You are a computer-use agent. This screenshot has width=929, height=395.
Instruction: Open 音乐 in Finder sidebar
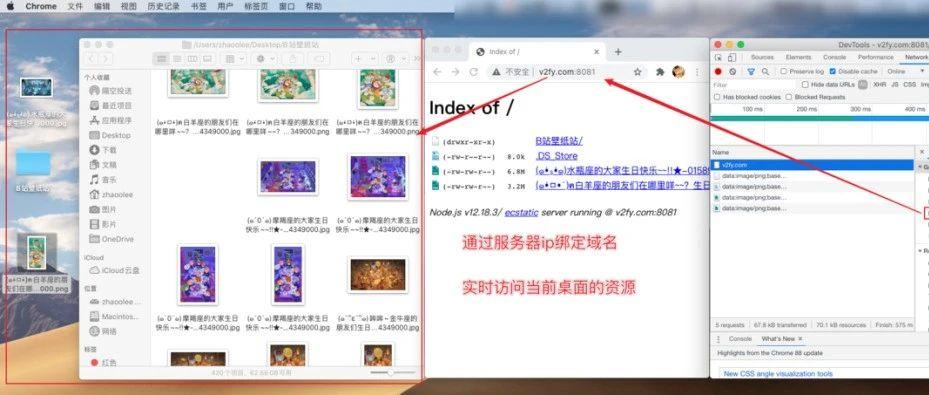[x=104, y=179]
